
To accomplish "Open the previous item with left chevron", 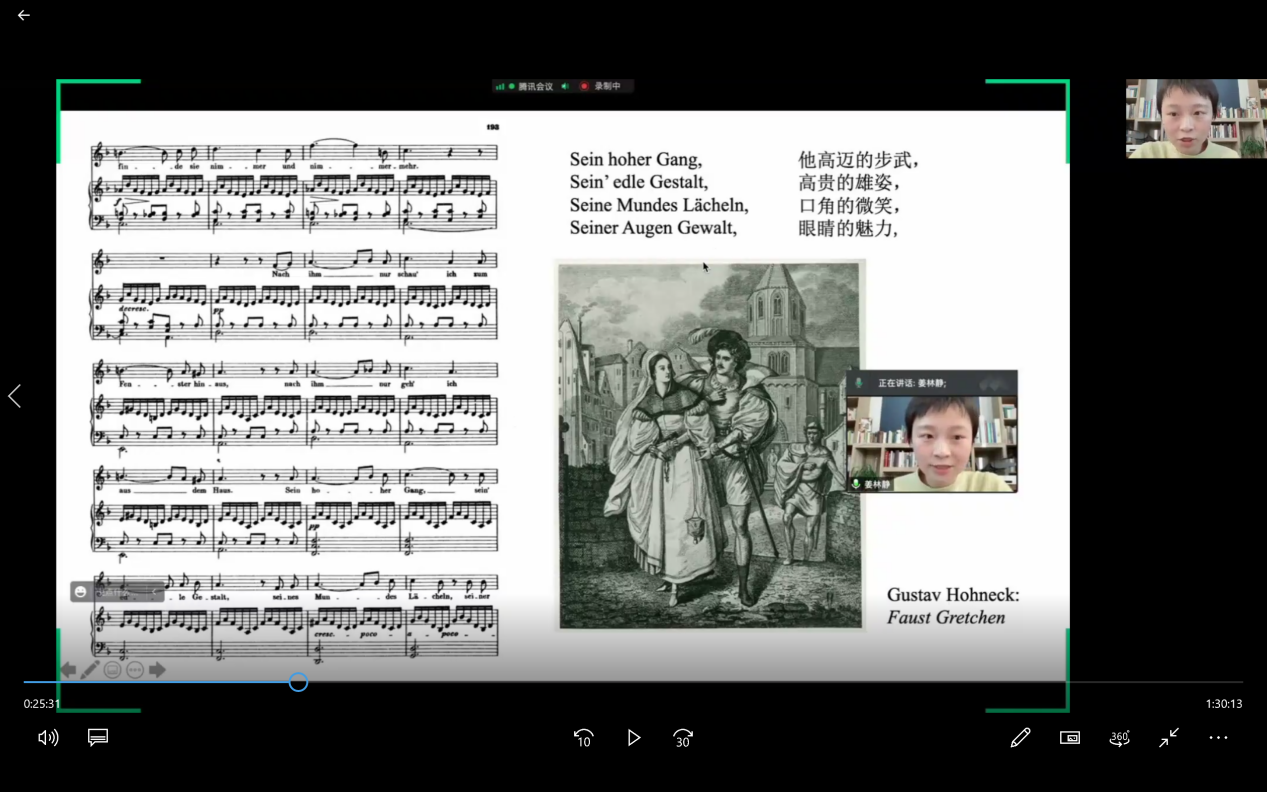I will pyautogui.click(x=14, y=396).
